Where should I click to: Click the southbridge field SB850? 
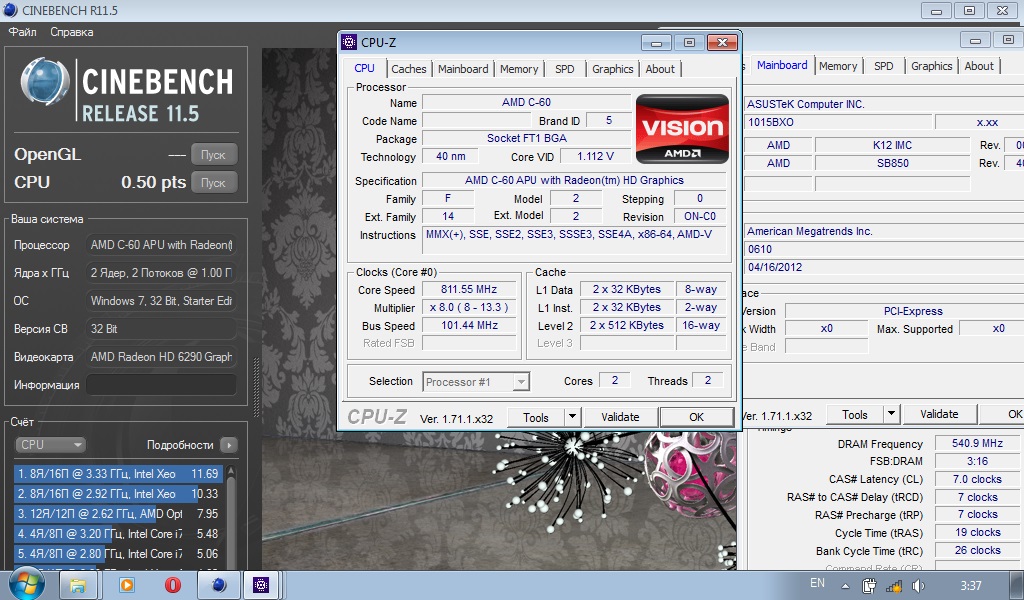pos(893,163)
